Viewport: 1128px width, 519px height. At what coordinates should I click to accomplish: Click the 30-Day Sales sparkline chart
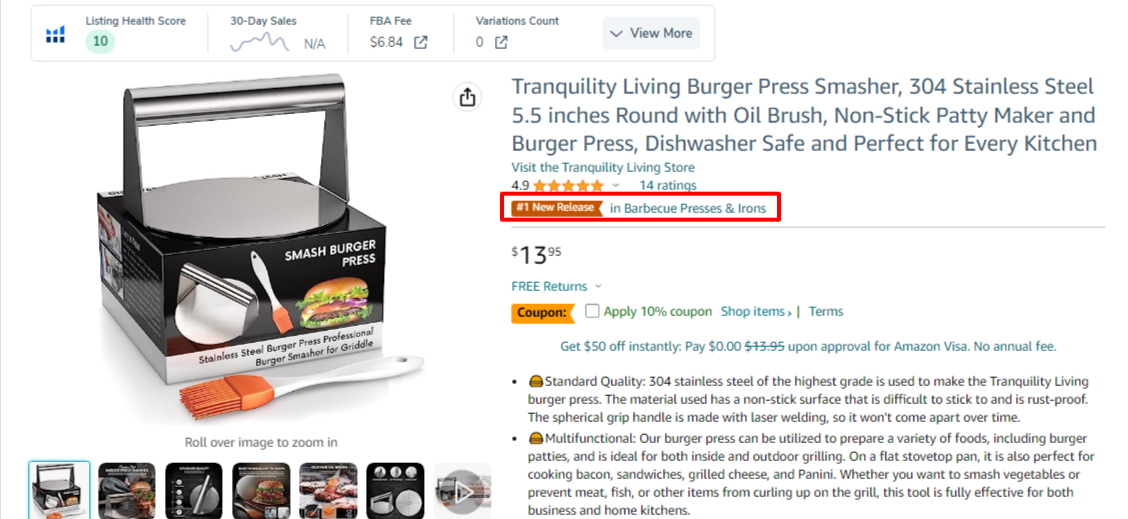[260, 43]
